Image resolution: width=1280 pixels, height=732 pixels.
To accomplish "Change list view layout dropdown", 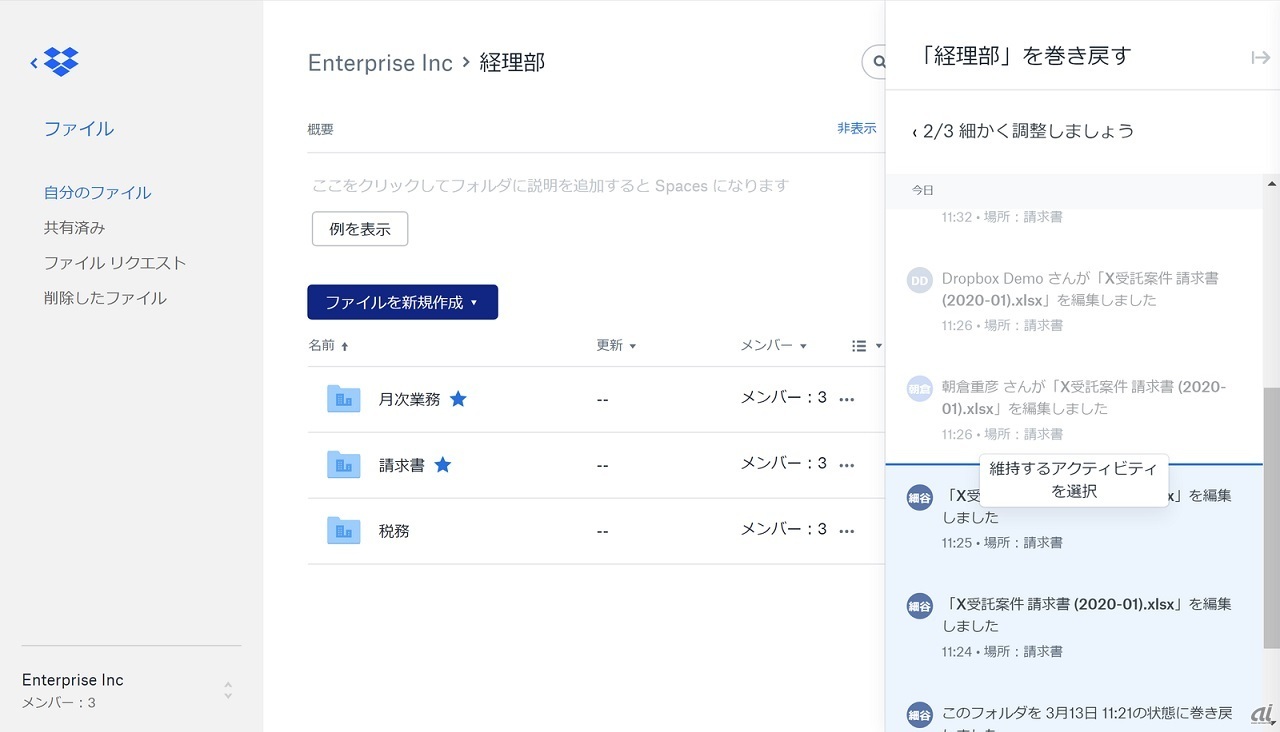I will pos(866,346).
